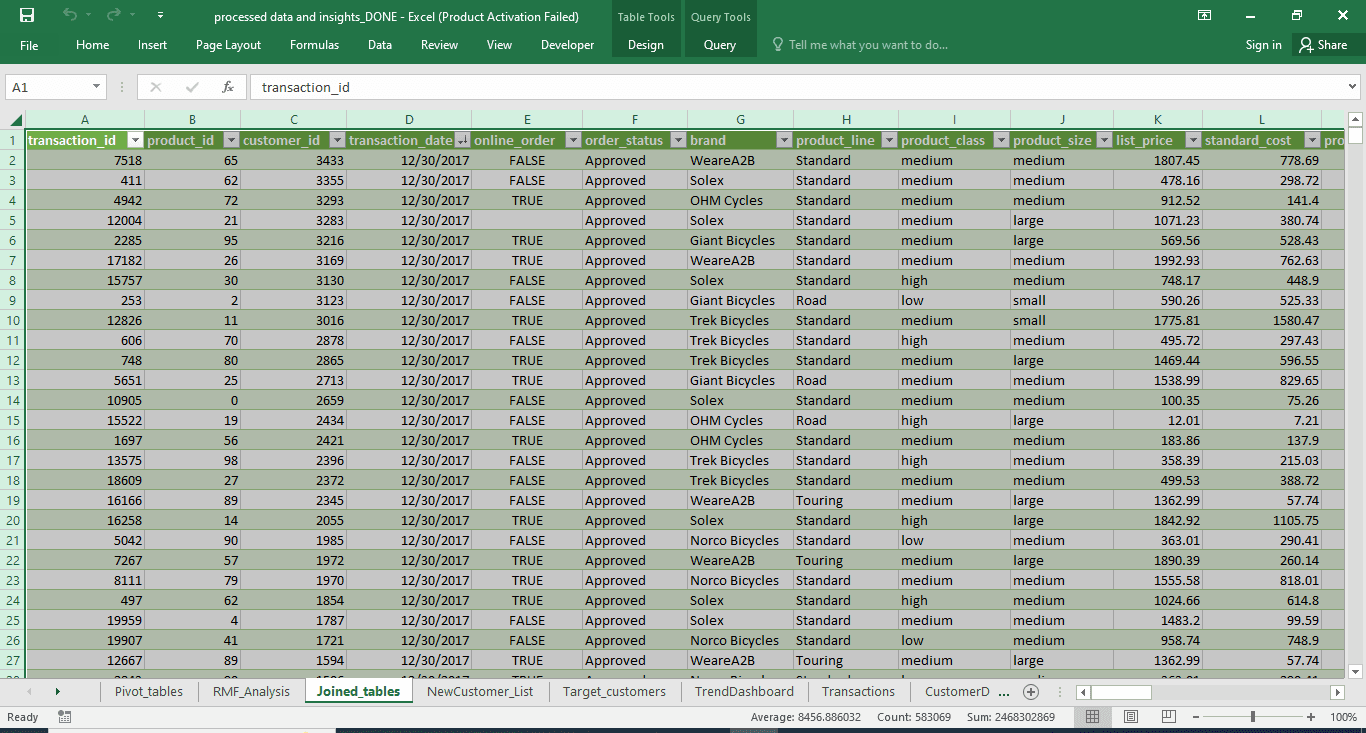
Task: Open transaction_id filter dropdown
Action: pos(135,140)
